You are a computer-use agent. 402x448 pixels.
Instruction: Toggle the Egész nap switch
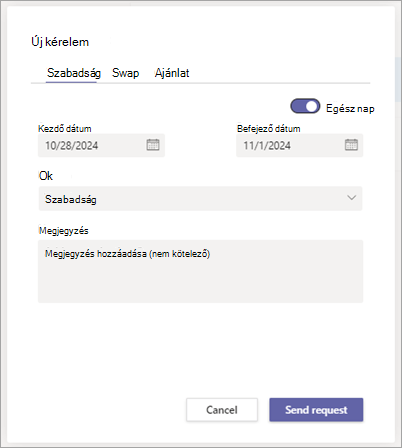(305, 106)
